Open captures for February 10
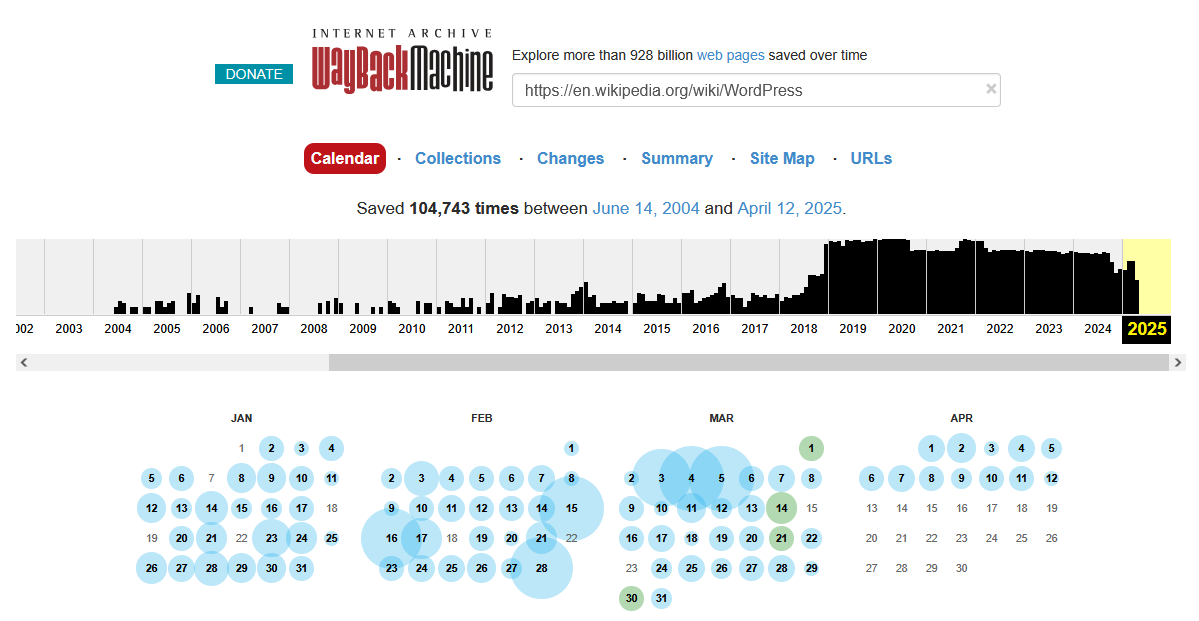Screen dimensions: 1199x621 tap(421, 508)
